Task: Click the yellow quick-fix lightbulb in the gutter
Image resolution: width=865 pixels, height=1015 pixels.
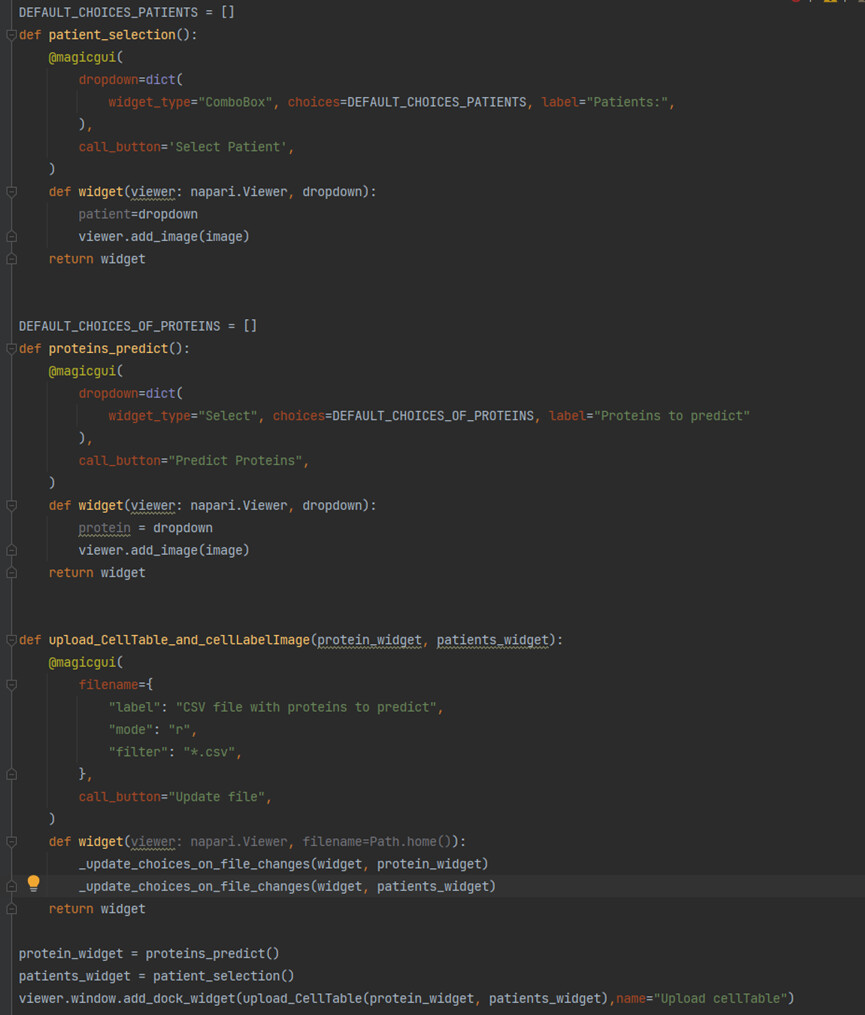Action: point(33,883)
